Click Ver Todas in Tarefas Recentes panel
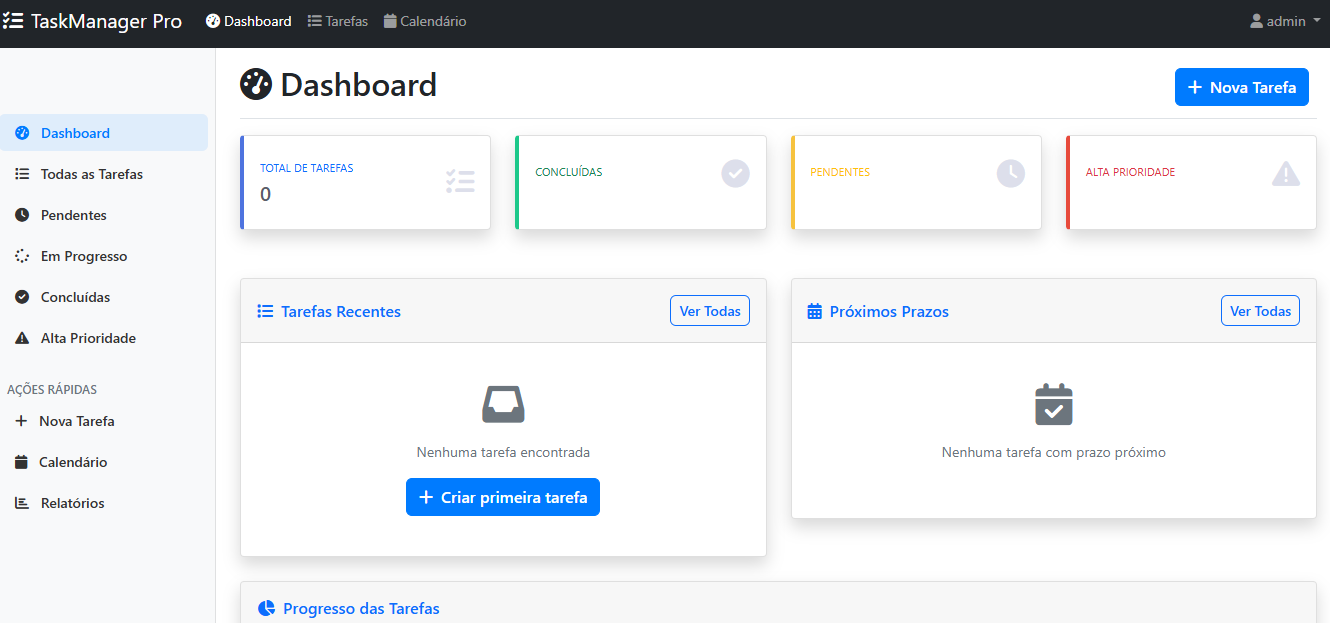The width and height of the screenshot is (1330, 623). [x=709, y=311]
